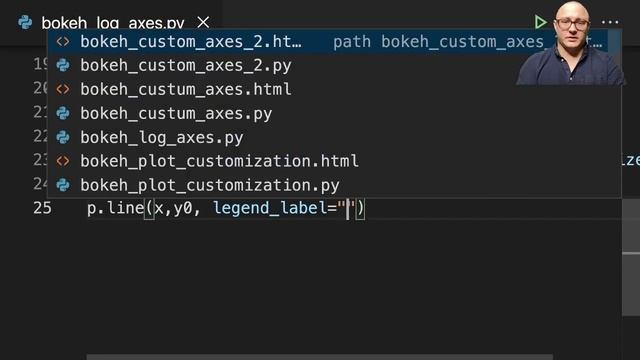640x360 pixels.
Task: Choose bokeh_custom_axes_2.html suggestion
Action: pos(328,41)
